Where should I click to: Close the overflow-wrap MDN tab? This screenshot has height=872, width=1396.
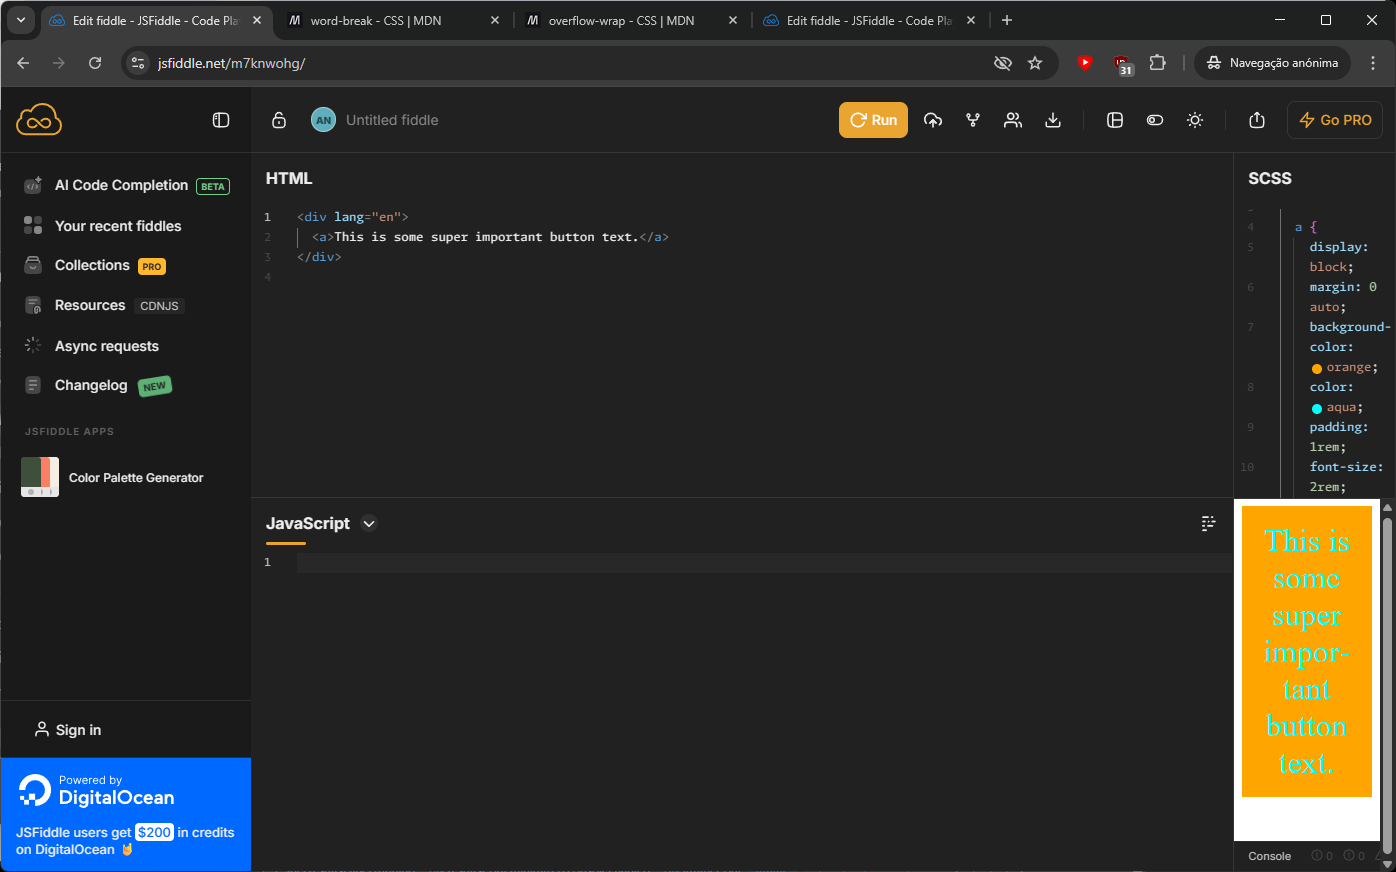[x=733, y=20]
